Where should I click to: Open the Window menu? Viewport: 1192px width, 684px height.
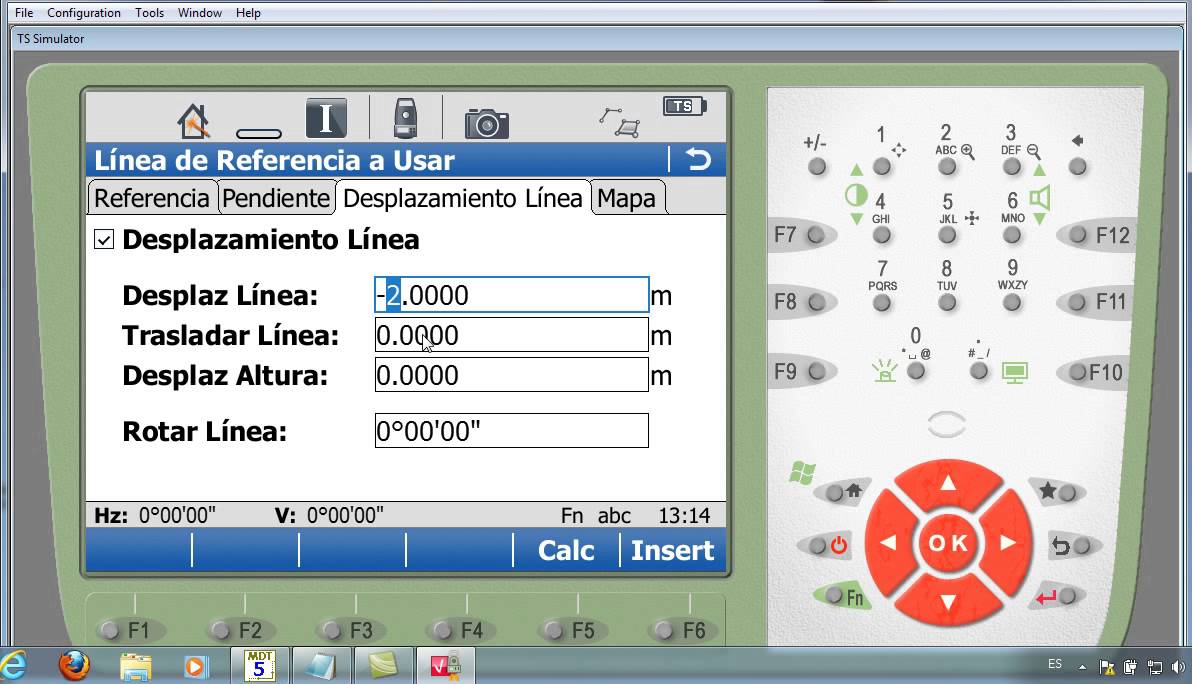coord(200,13)
